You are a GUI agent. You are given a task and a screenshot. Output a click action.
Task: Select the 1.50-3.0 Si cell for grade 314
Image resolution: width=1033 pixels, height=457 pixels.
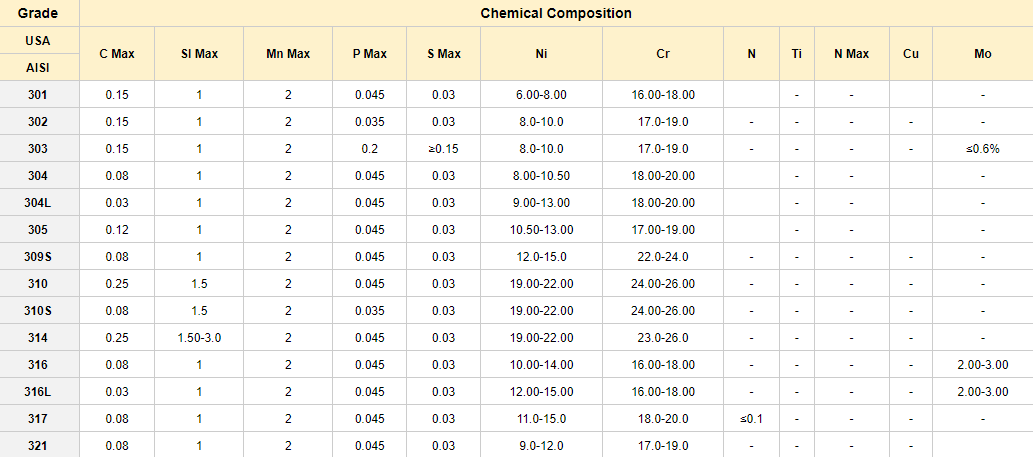199,338
